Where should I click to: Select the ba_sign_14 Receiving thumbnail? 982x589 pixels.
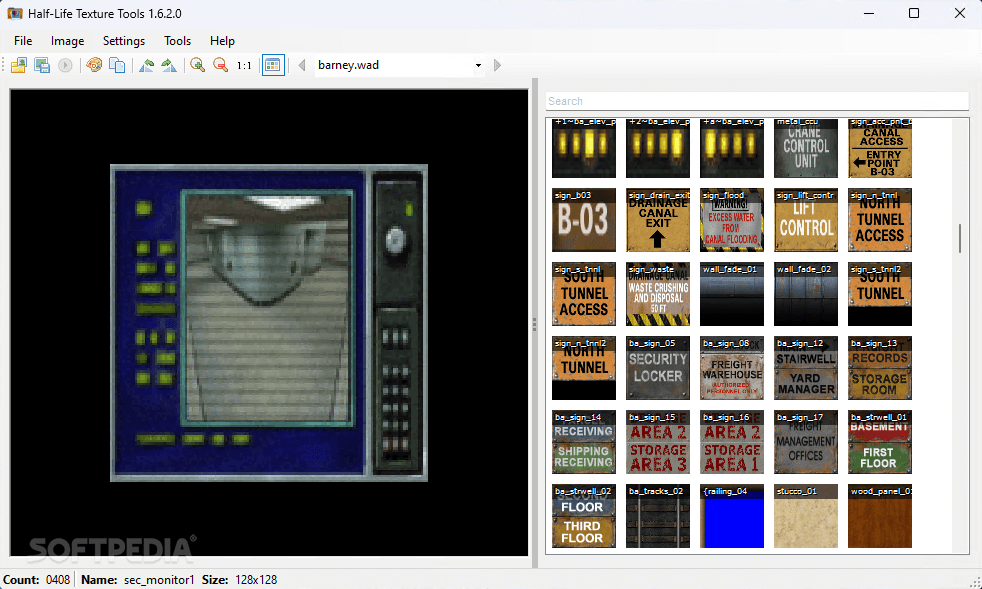tap(584, 442)
